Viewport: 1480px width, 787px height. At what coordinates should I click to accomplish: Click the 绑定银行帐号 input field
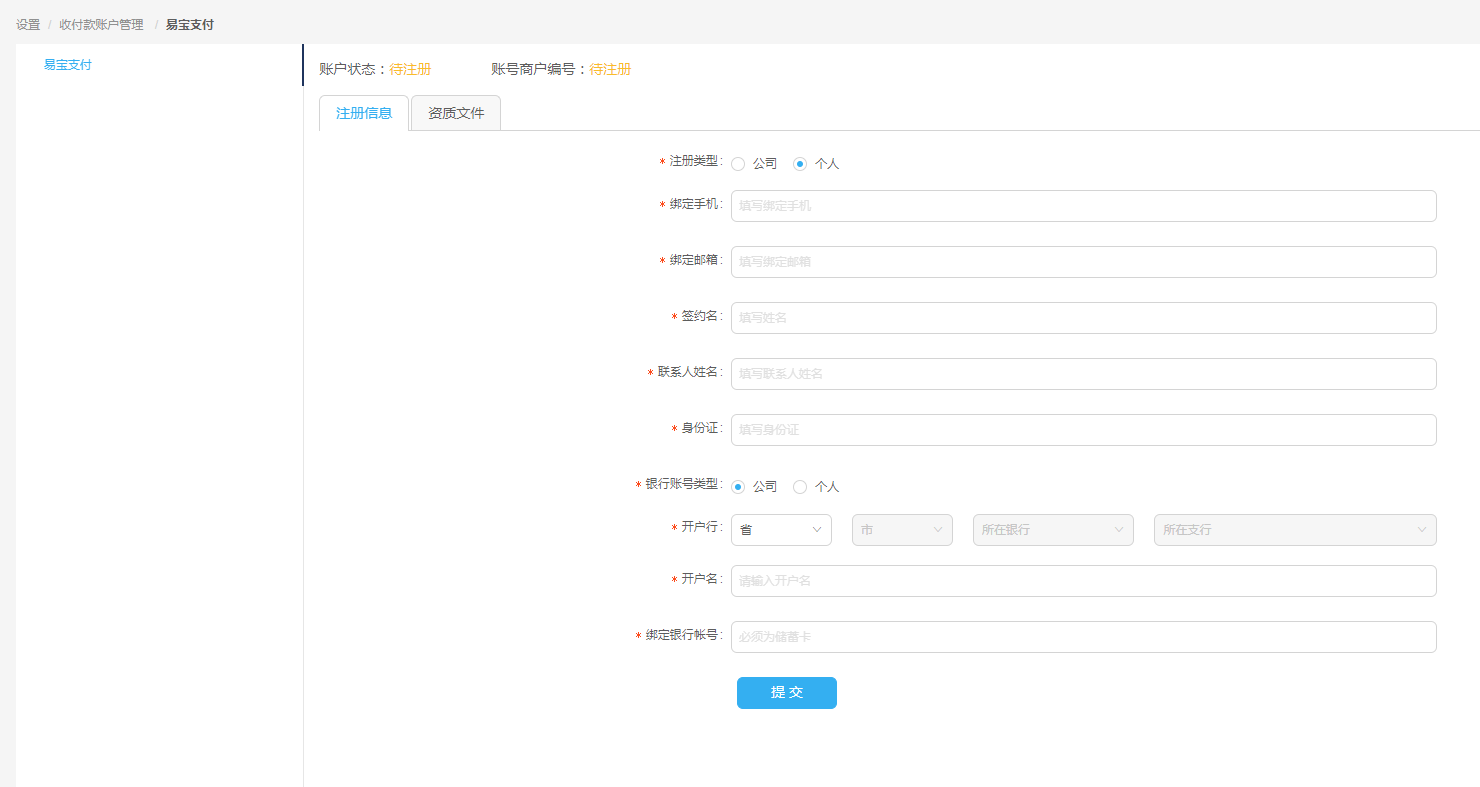[x=1083, y=637]
